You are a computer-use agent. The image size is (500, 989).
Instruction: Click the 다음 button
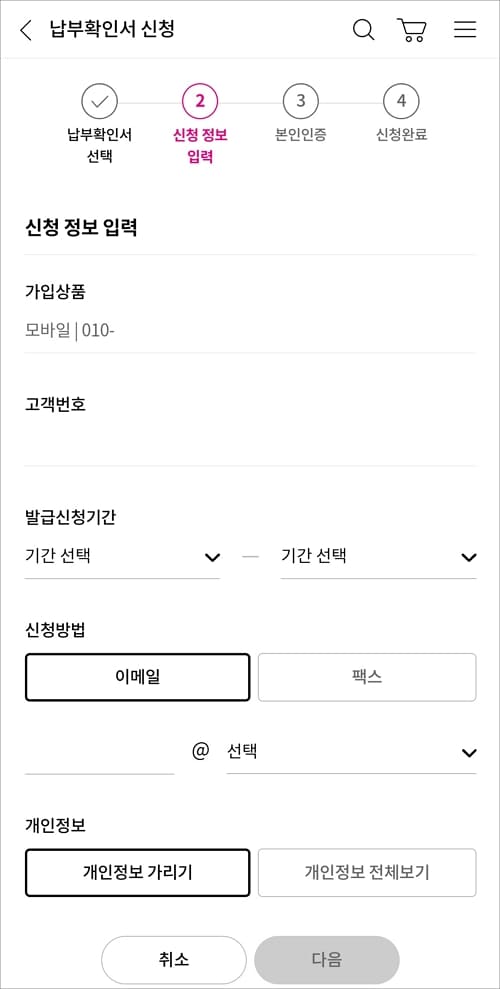pos(327,960)
